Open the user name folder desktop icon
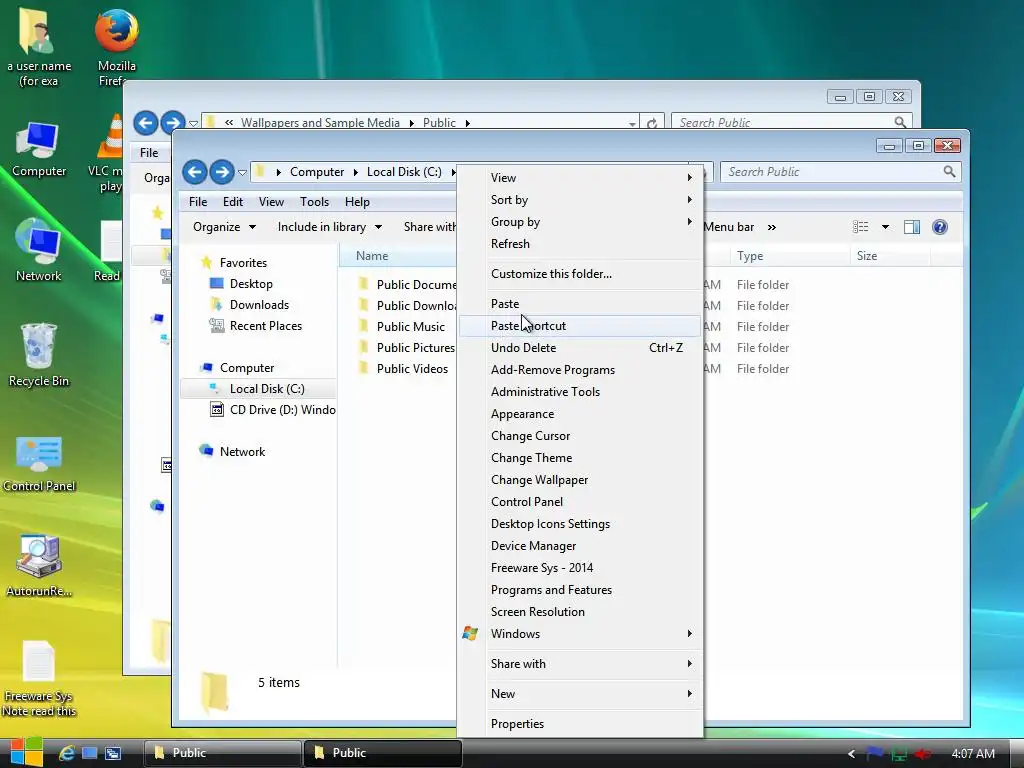This screenshot has height=768, width=1024. coord(39,47)
